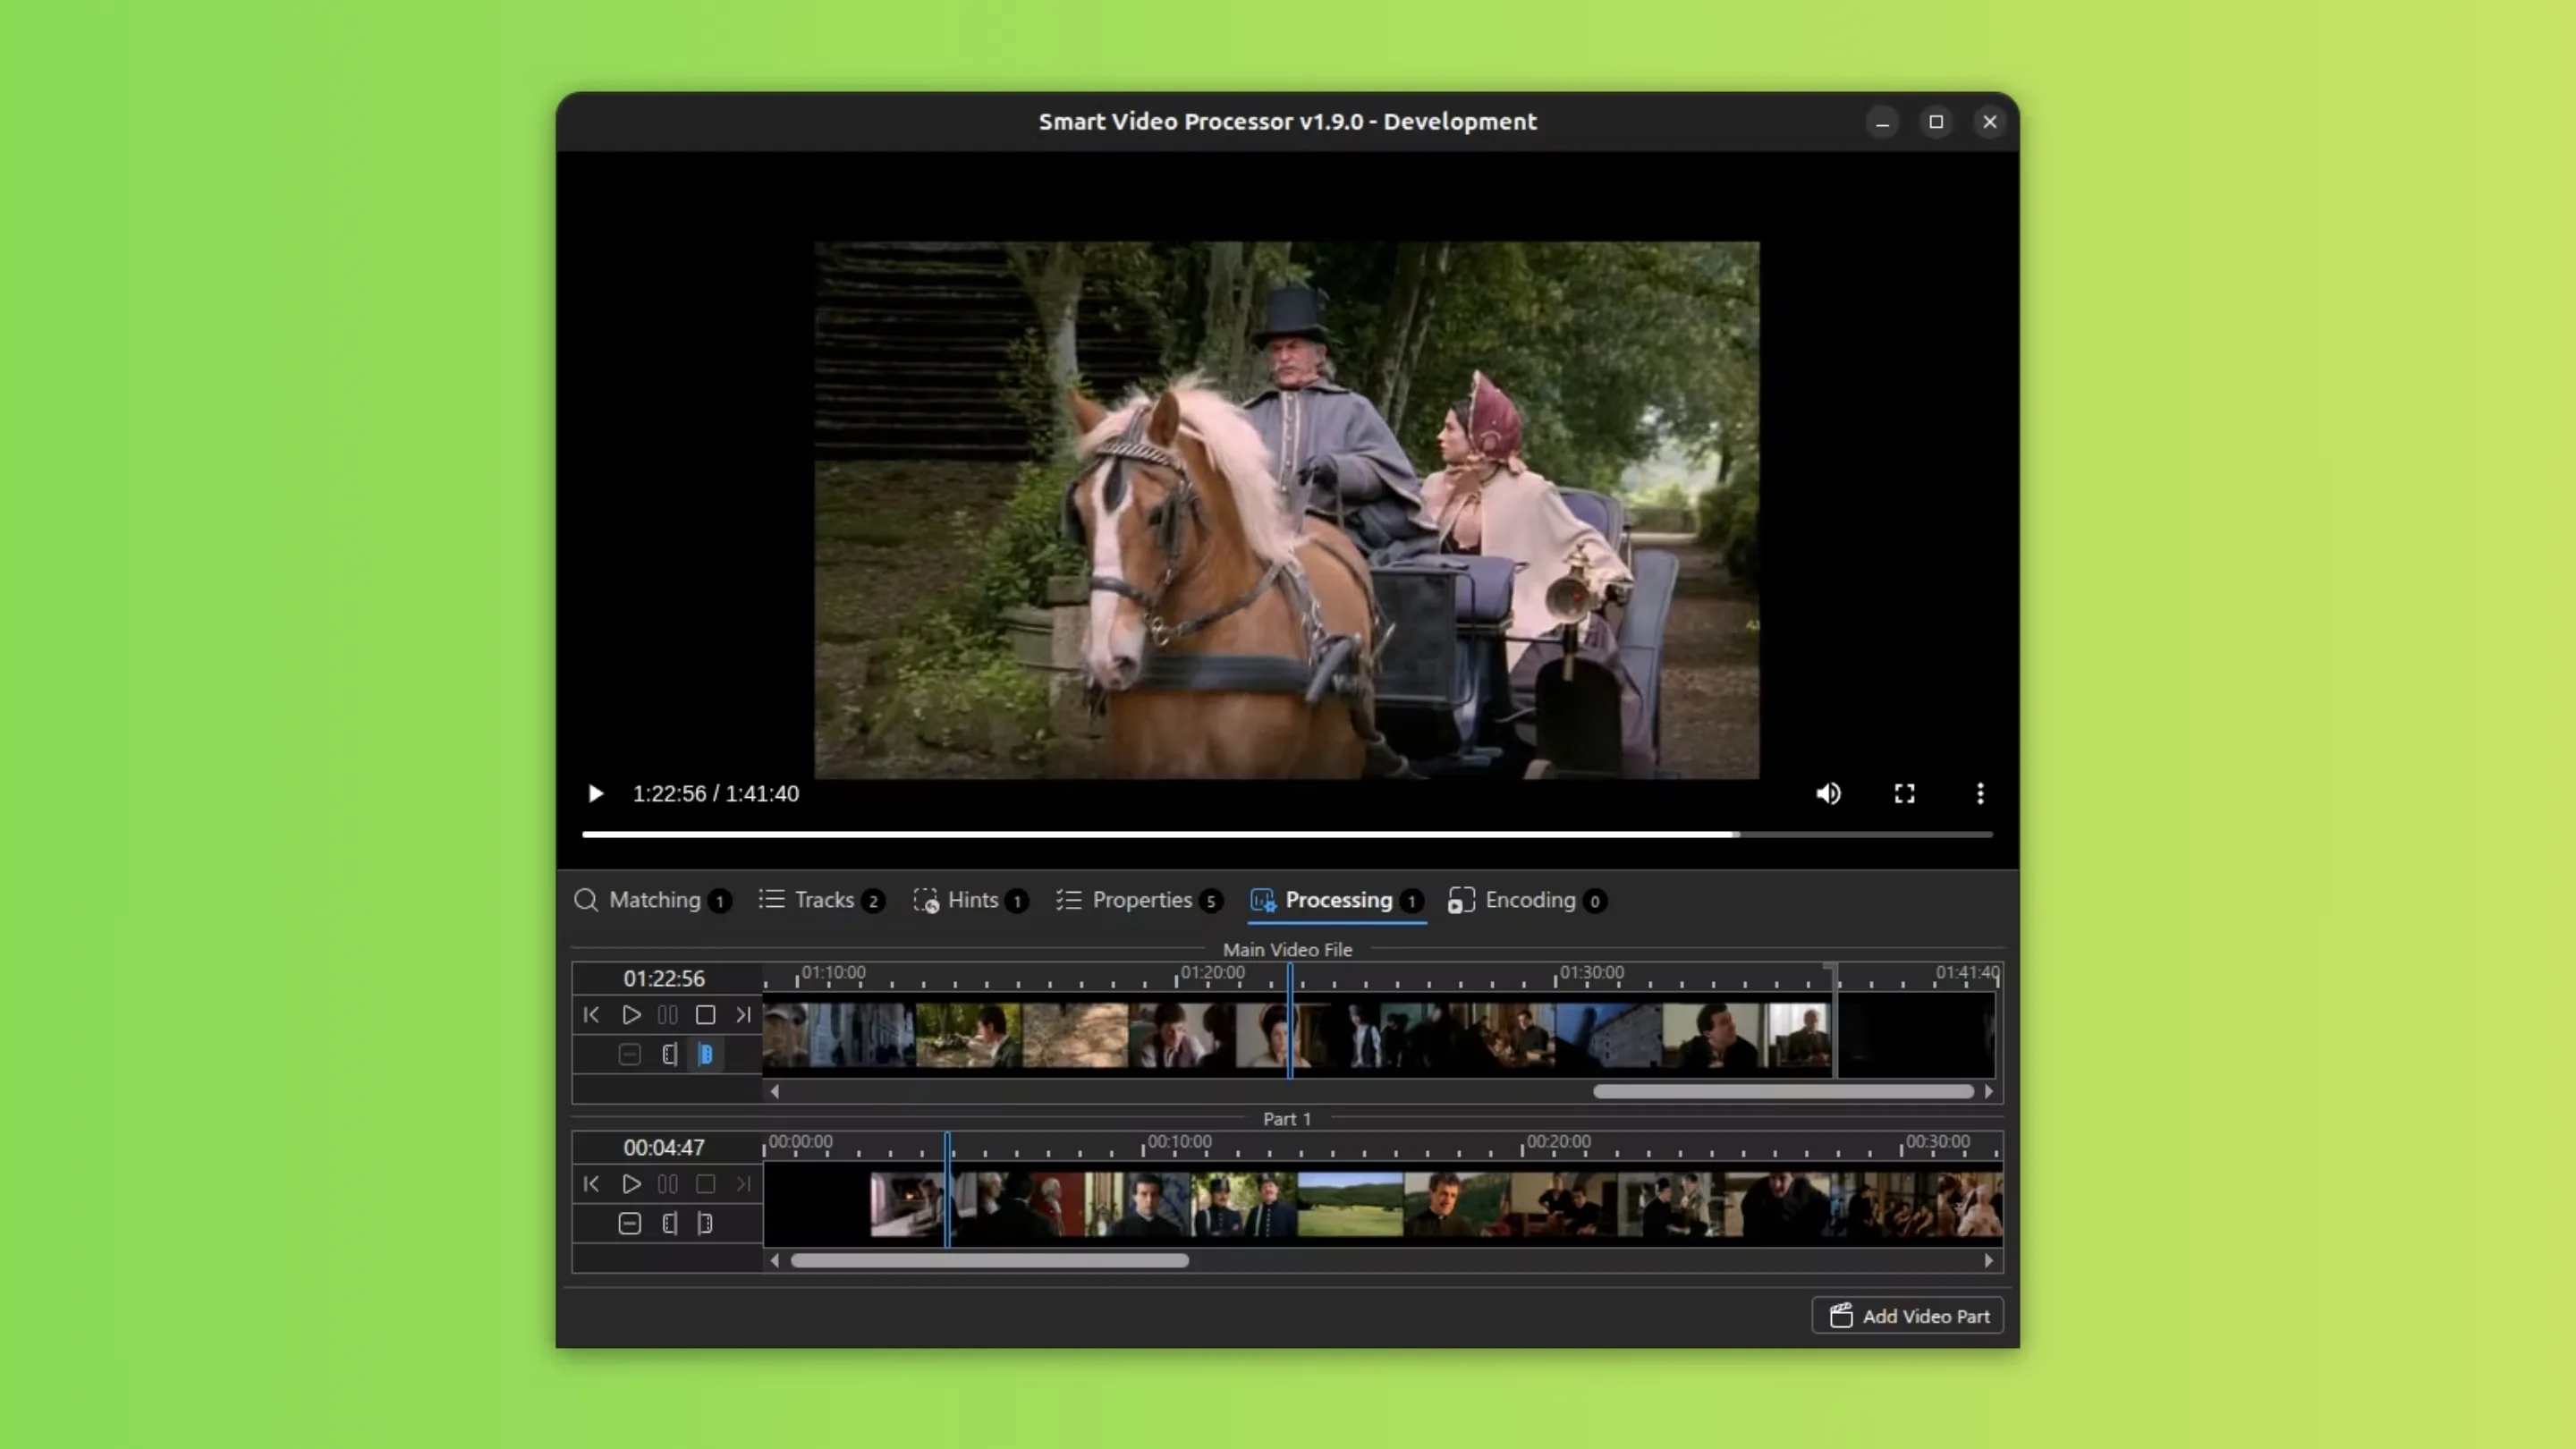Image resolution: width=2576 pixels, height=1449 pixels.
Task: Click the left scroll arrow of Main Video File timeline
Action: pyautogui.click(x=775, y=1092)
